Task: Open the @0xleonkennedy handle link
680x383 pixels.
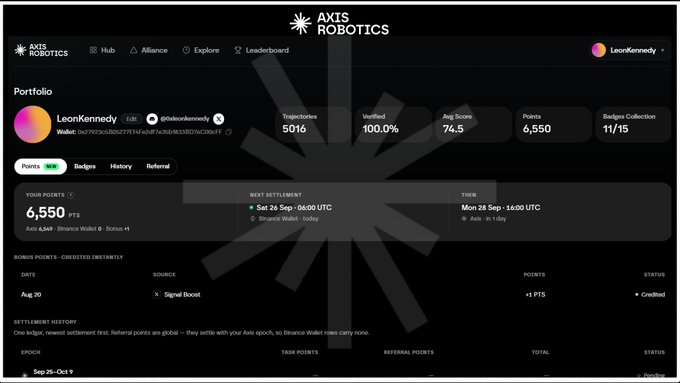Action: [185, 119]
